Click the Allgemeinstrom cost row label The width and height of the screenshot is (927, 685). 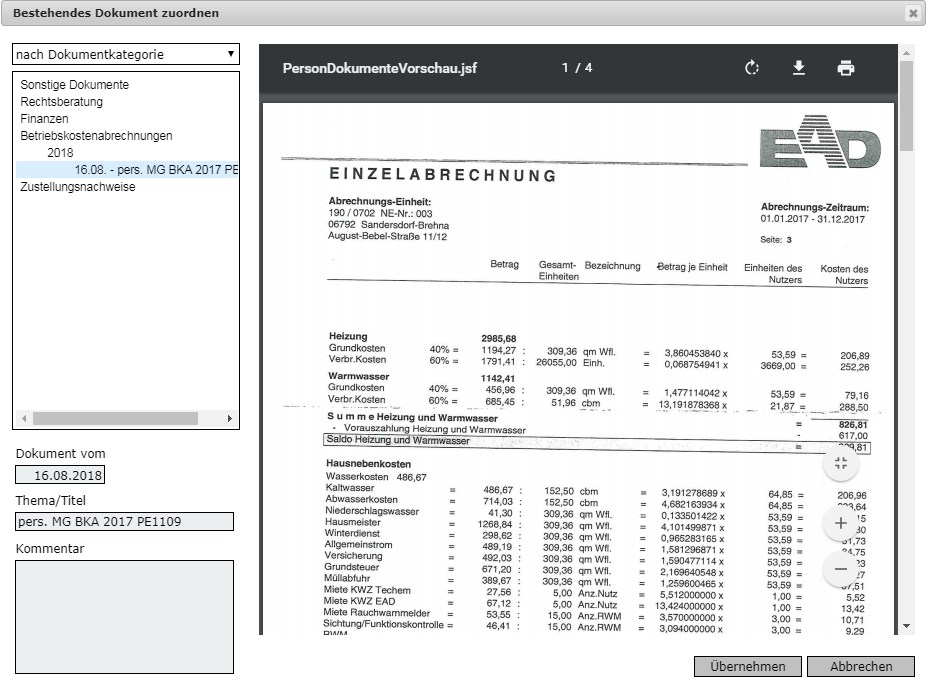pos(358,545)
